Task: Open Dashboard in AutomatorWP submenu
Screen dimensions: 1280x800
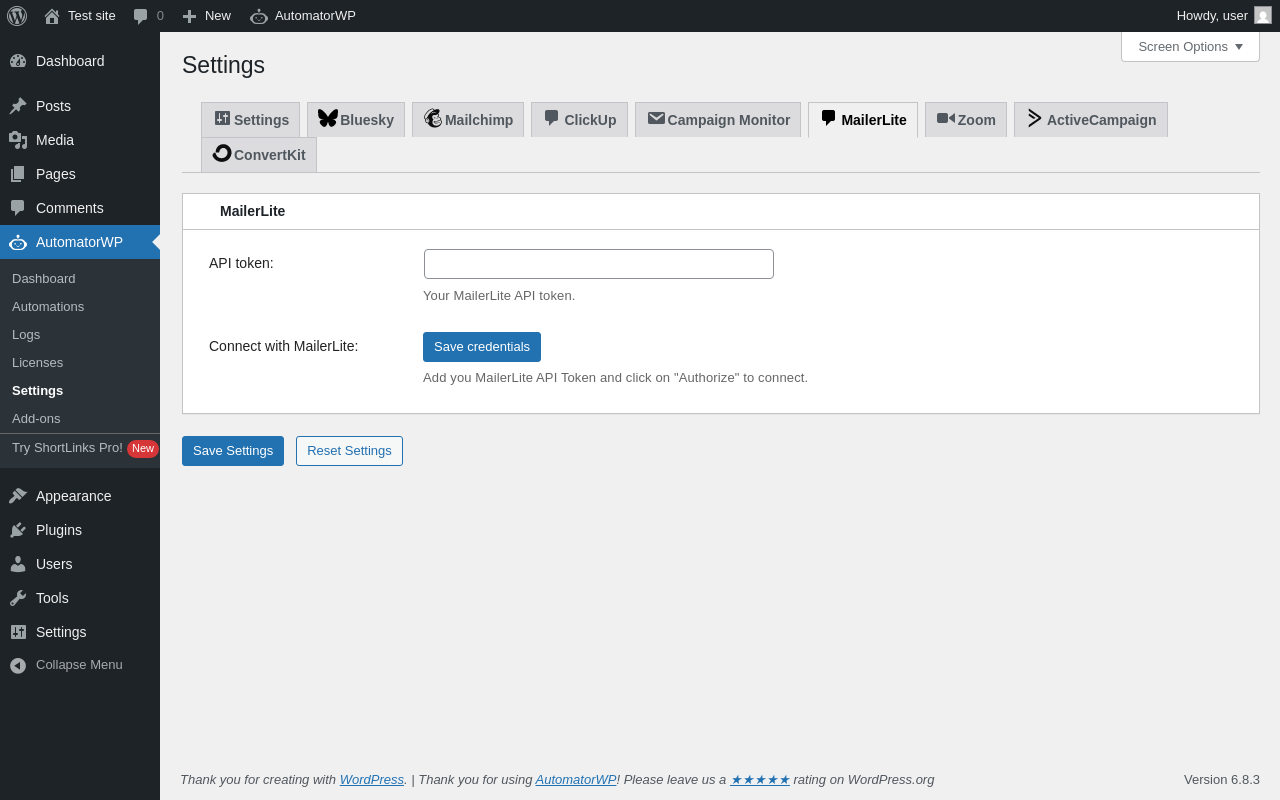Action: pyautogui.click(x=44, y=279)
